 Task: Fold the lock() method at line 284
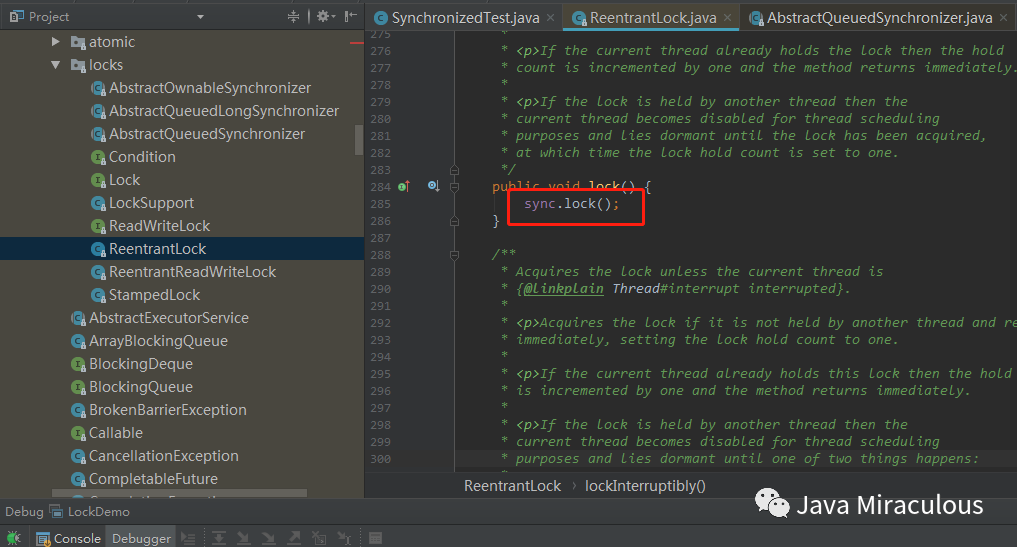(454, 187)
